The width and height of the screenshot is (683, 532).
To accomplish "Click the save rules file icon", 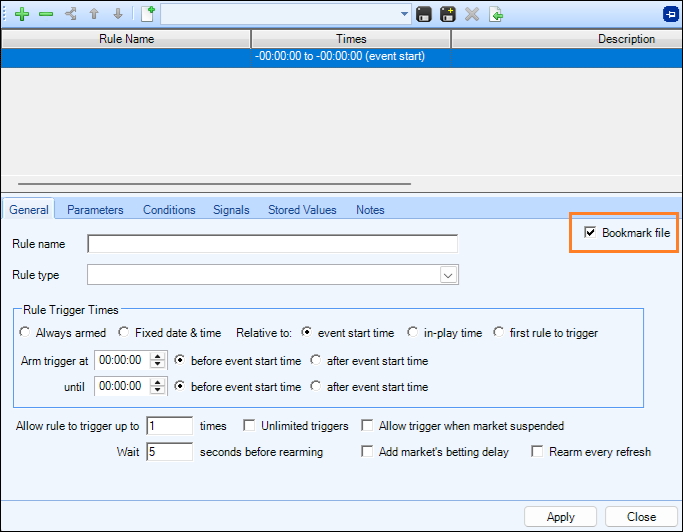I will [x=424, y=14].
